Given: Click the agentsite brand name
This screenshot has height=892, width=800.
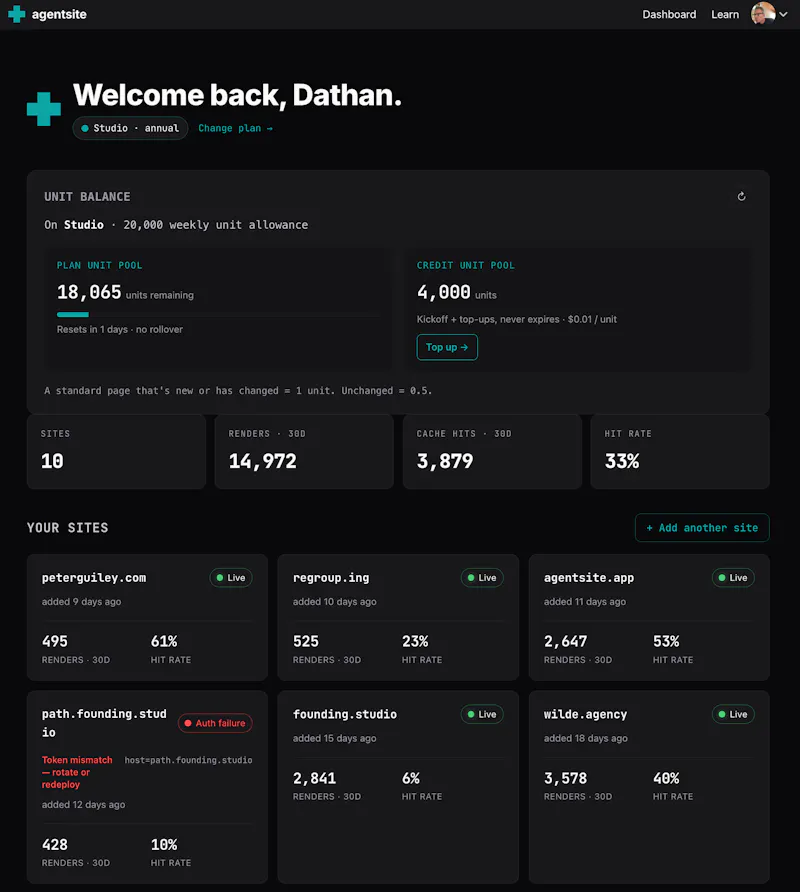Looking at the screenshot, I should [x=59, y=14].
